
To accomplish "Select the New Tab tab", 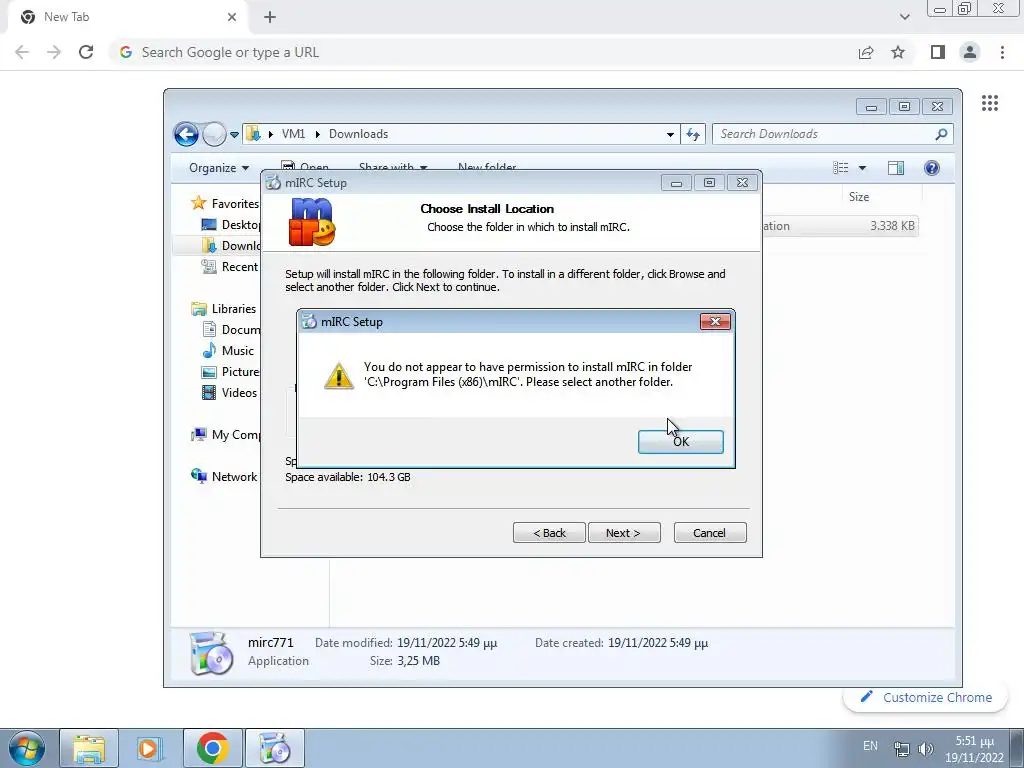I will (127, 17).
